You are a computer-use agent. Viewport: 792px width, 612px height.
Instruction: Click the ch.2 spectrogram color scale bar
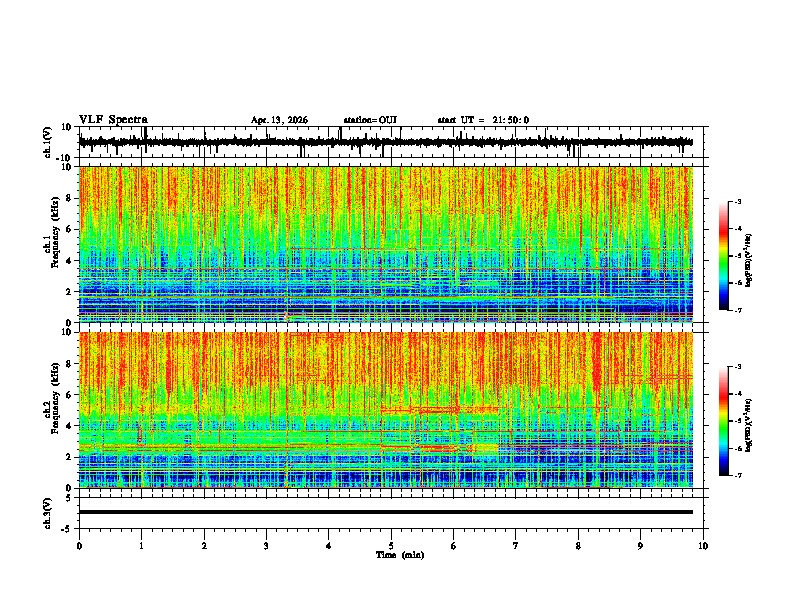[x=724, y=421]
